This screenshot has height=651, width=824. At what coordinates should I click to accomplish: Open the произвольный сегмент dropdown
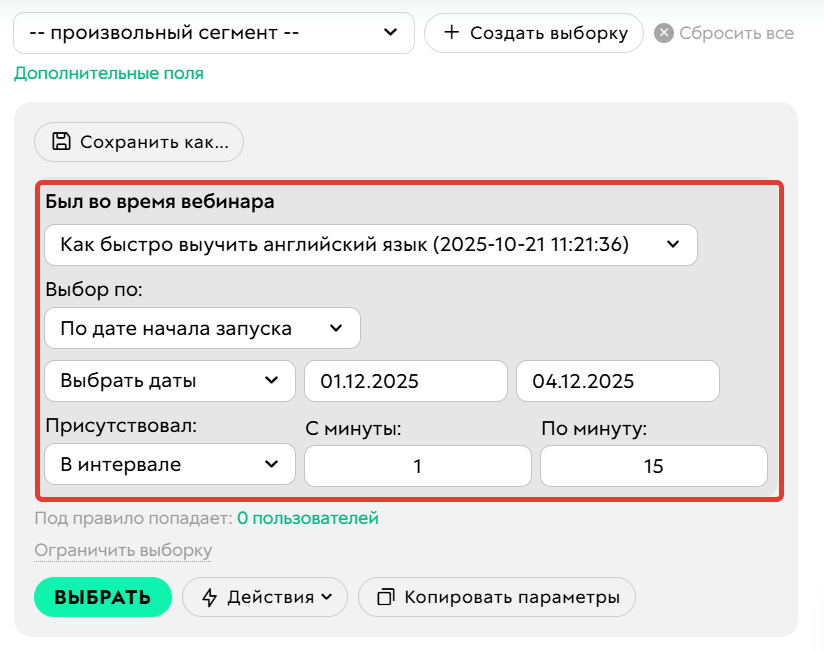tap(210, 32)
